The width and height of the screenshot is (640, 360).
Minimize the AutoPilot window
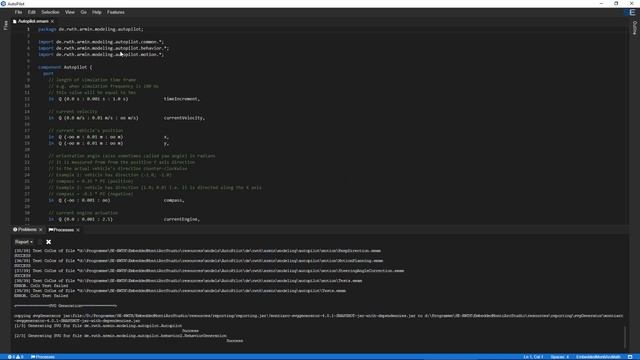(x=601, y=3)
